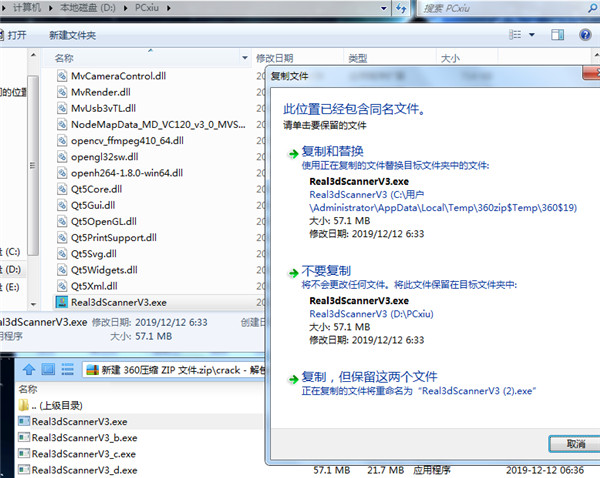Open the view options dropdown arrow
600x478 pixels.
pos(532,35)
